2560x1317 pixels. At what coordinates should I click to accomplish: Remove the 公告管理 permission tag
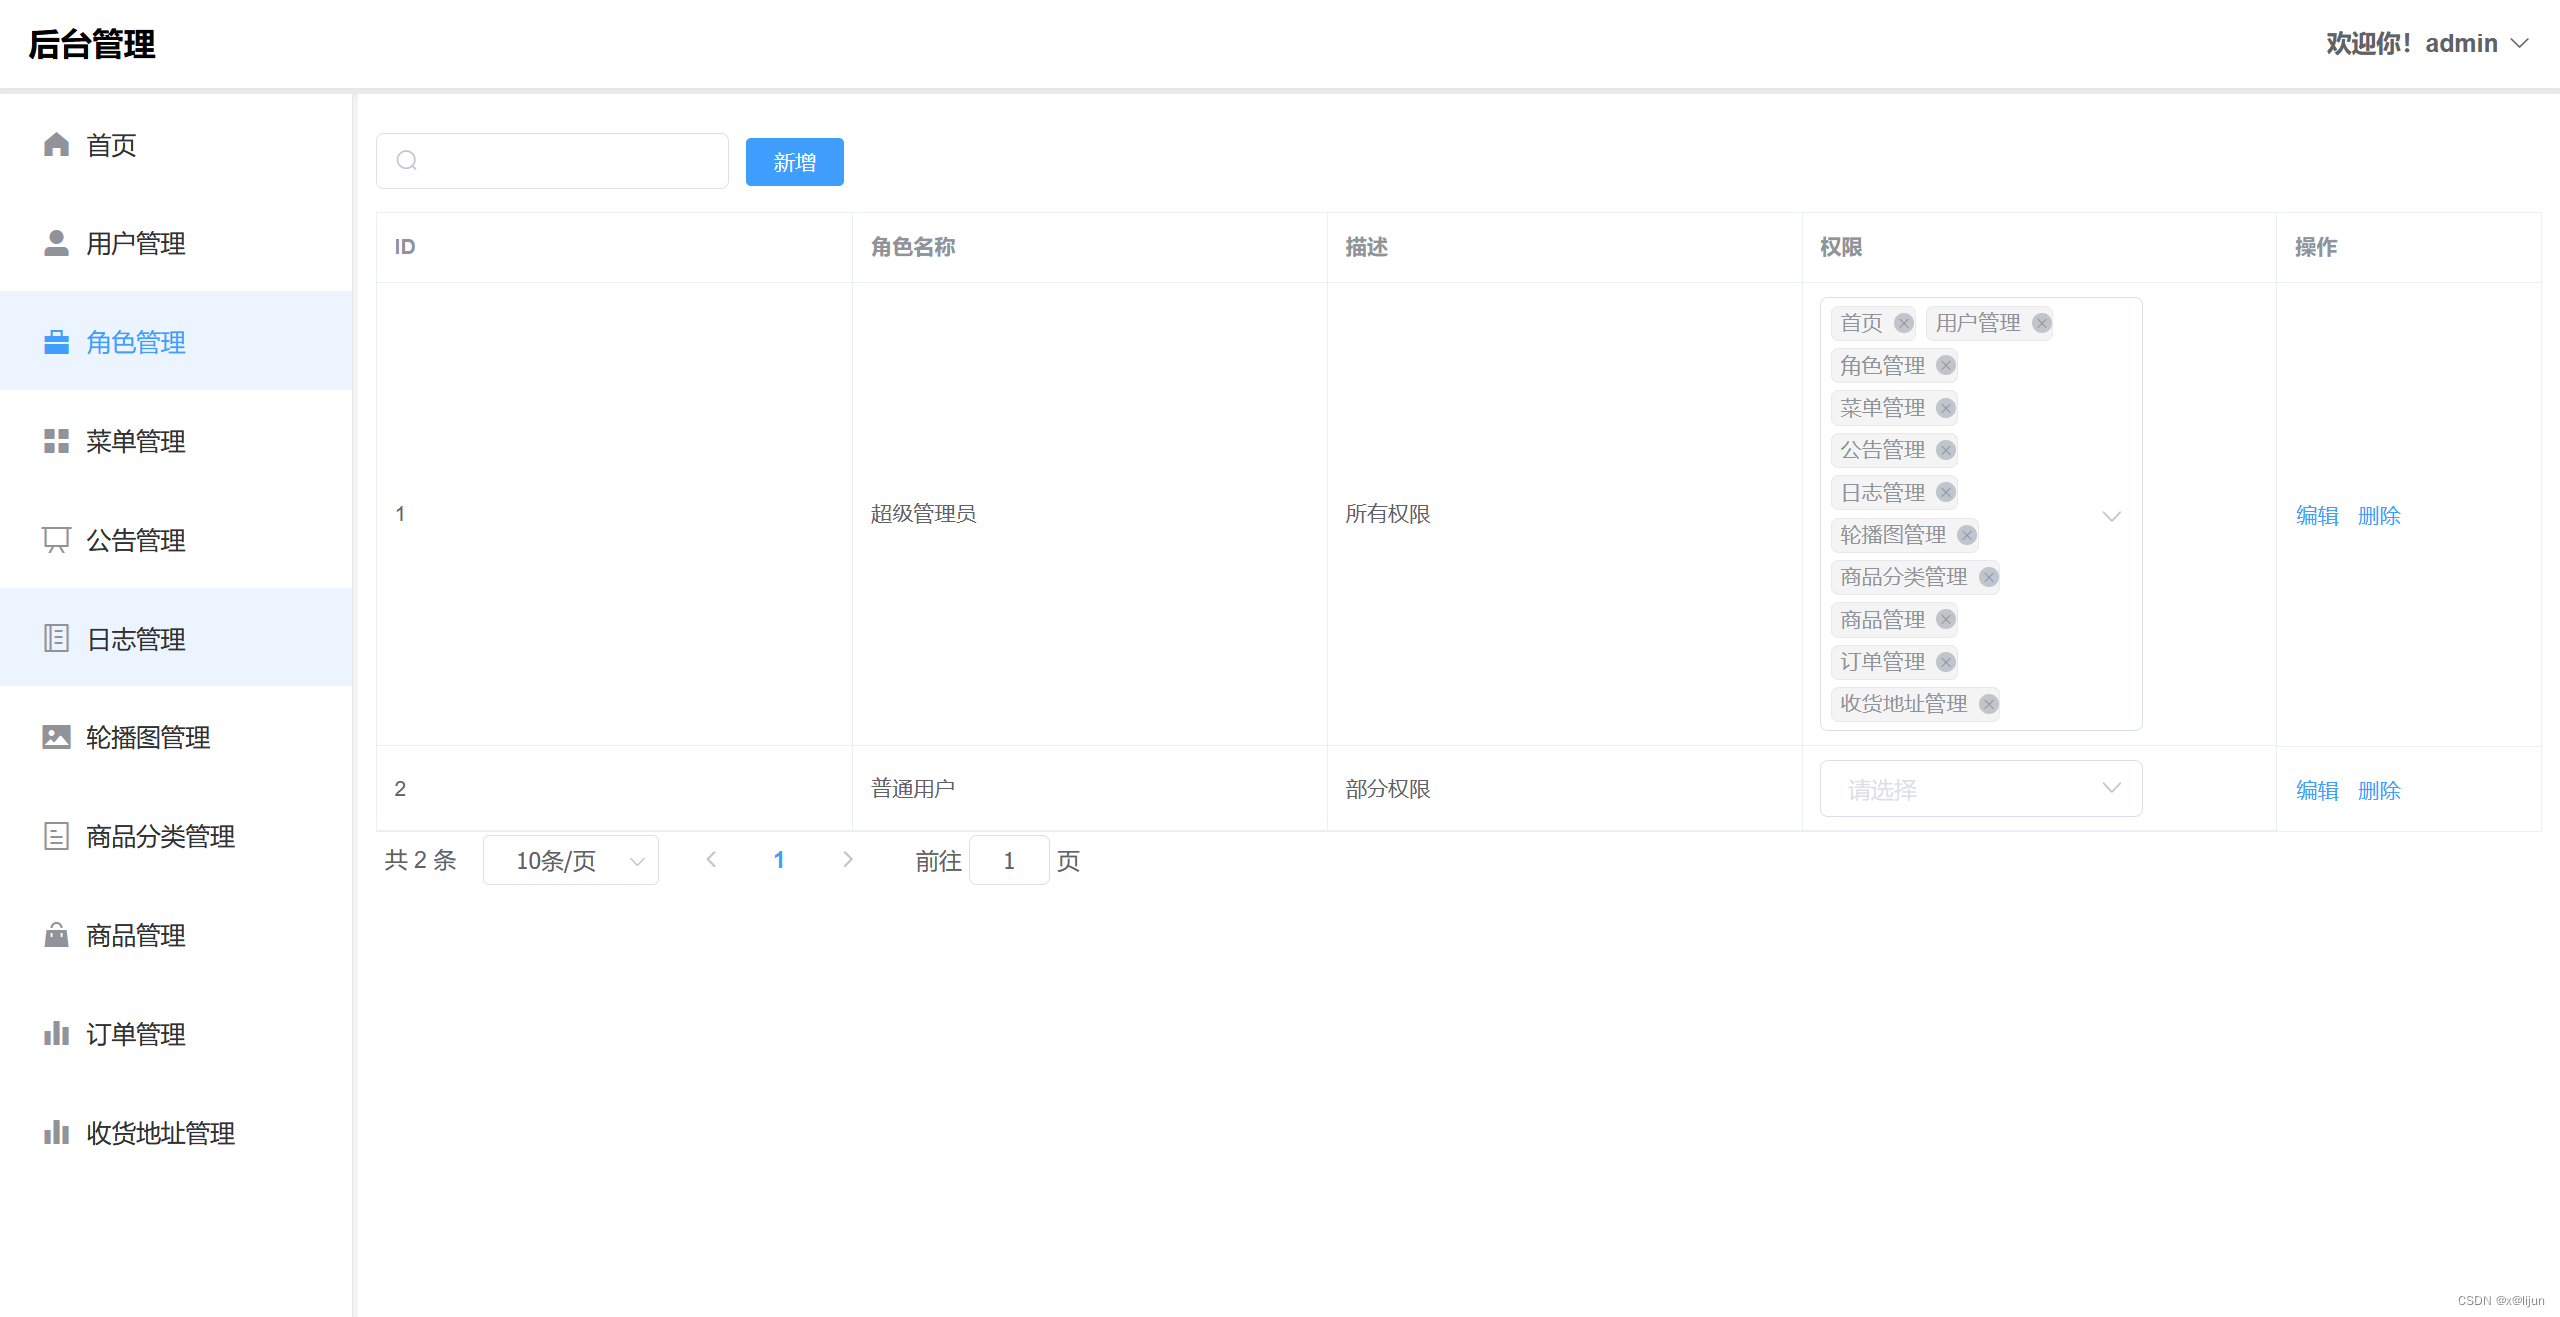[x=1946, y=450]
